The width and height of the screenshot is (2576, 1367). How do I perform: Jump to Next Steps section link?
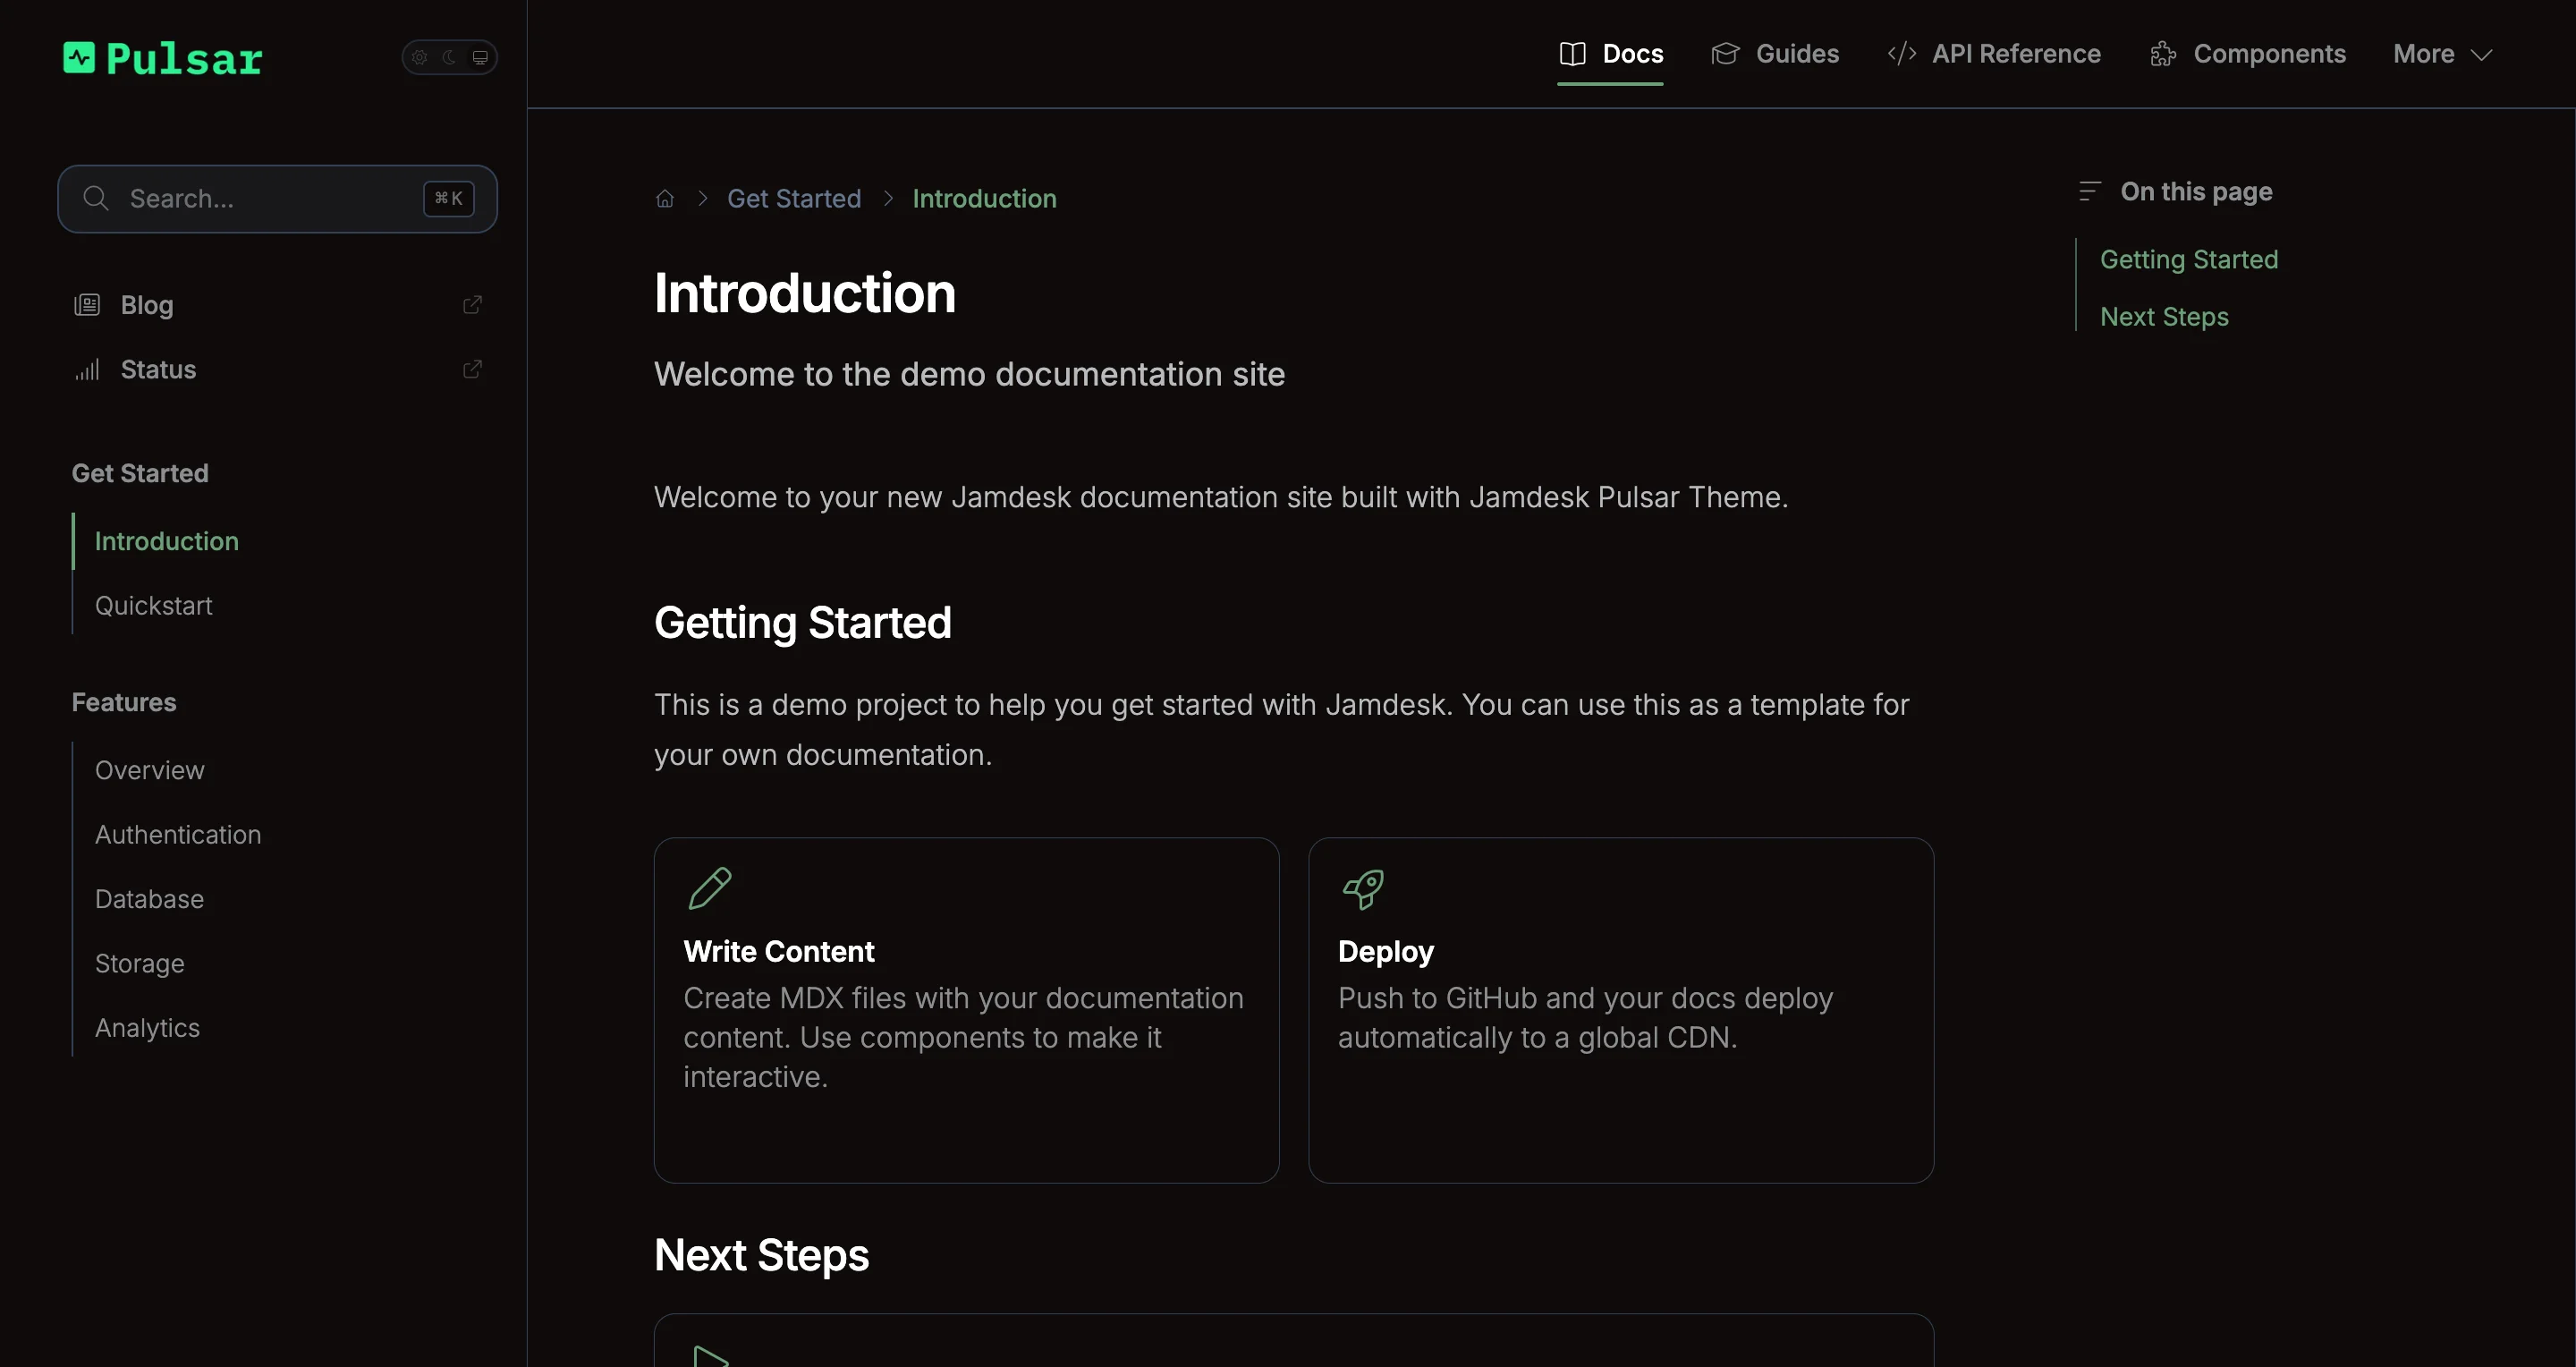[x=2164, y=317]
